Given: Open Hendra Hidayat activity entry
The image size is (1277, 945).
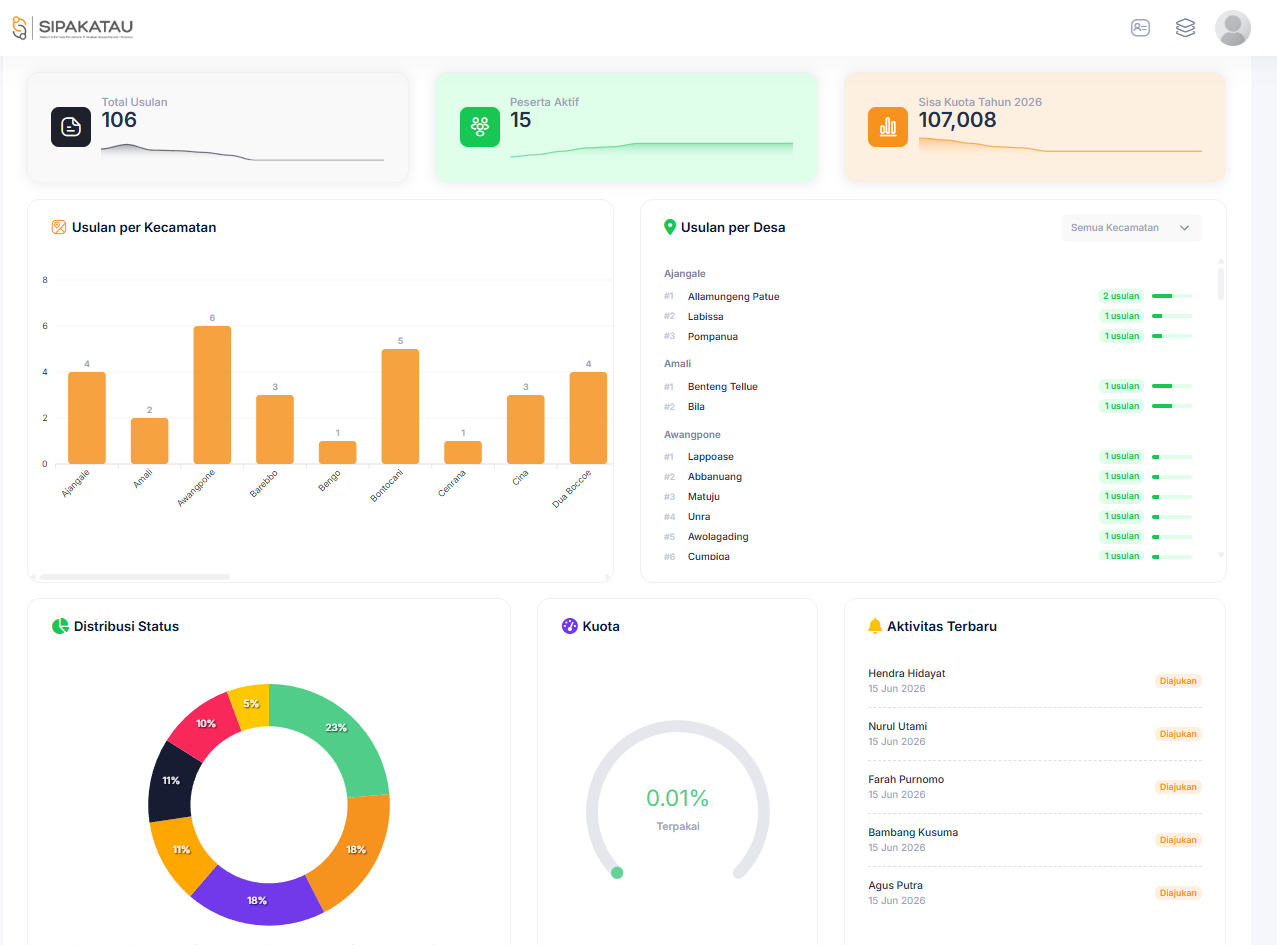Looking at the screenshot, I should tap(1035, 681).
